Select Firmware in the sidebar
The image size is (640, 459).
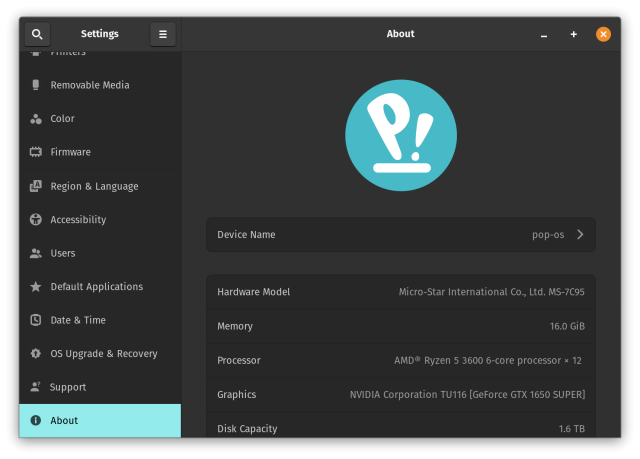(100, 152)
